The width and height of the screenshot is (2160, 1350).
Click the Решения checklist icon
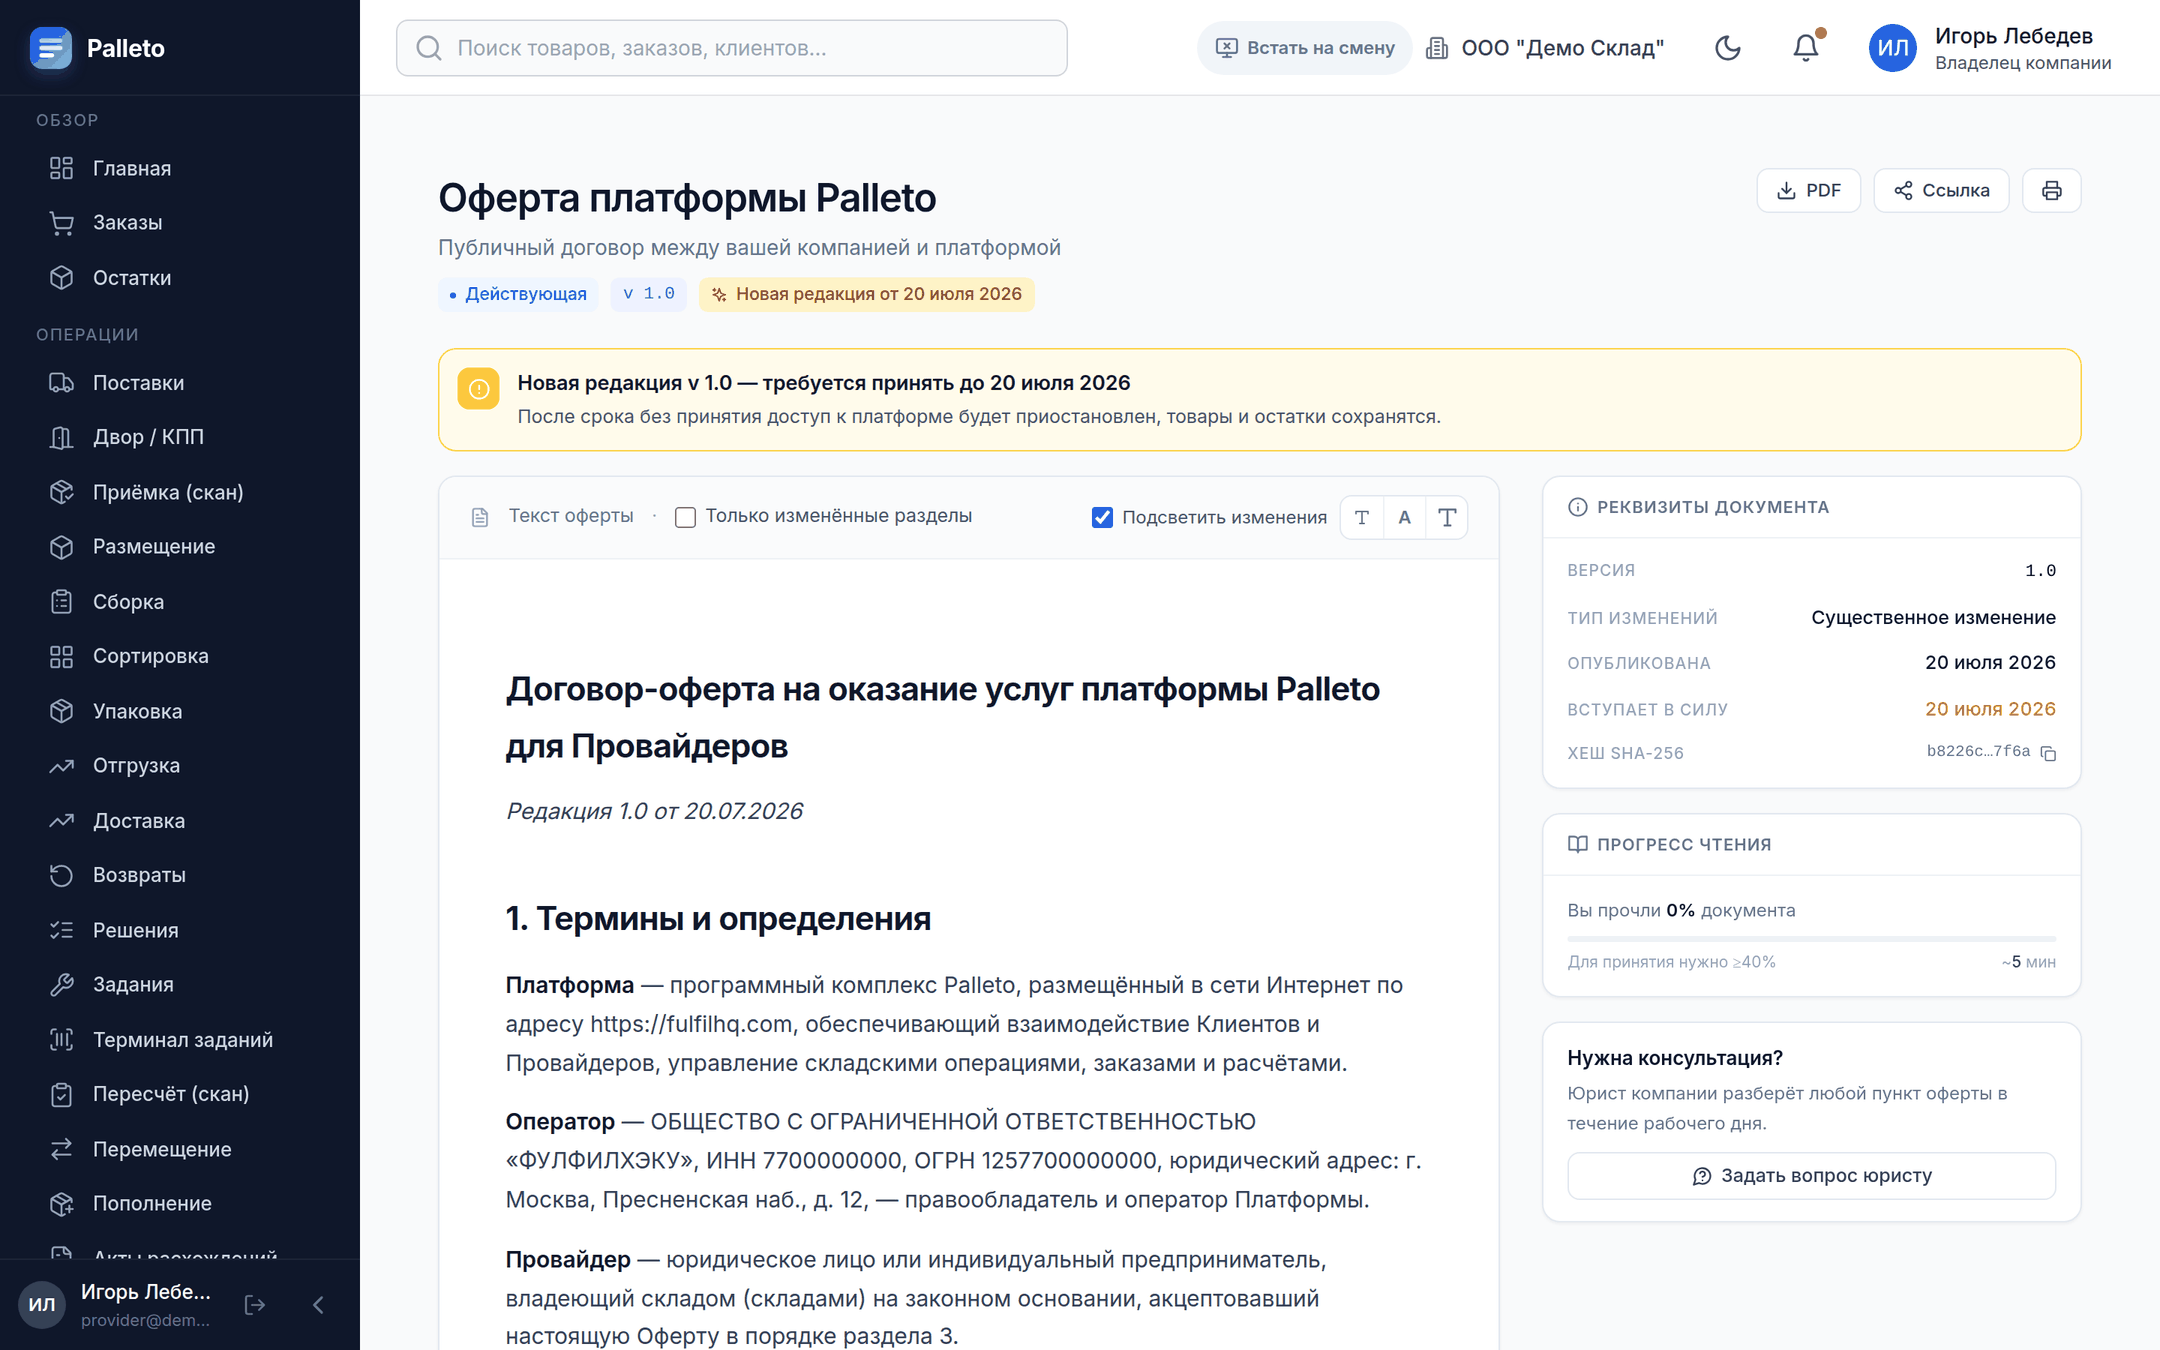click(62, 930)
